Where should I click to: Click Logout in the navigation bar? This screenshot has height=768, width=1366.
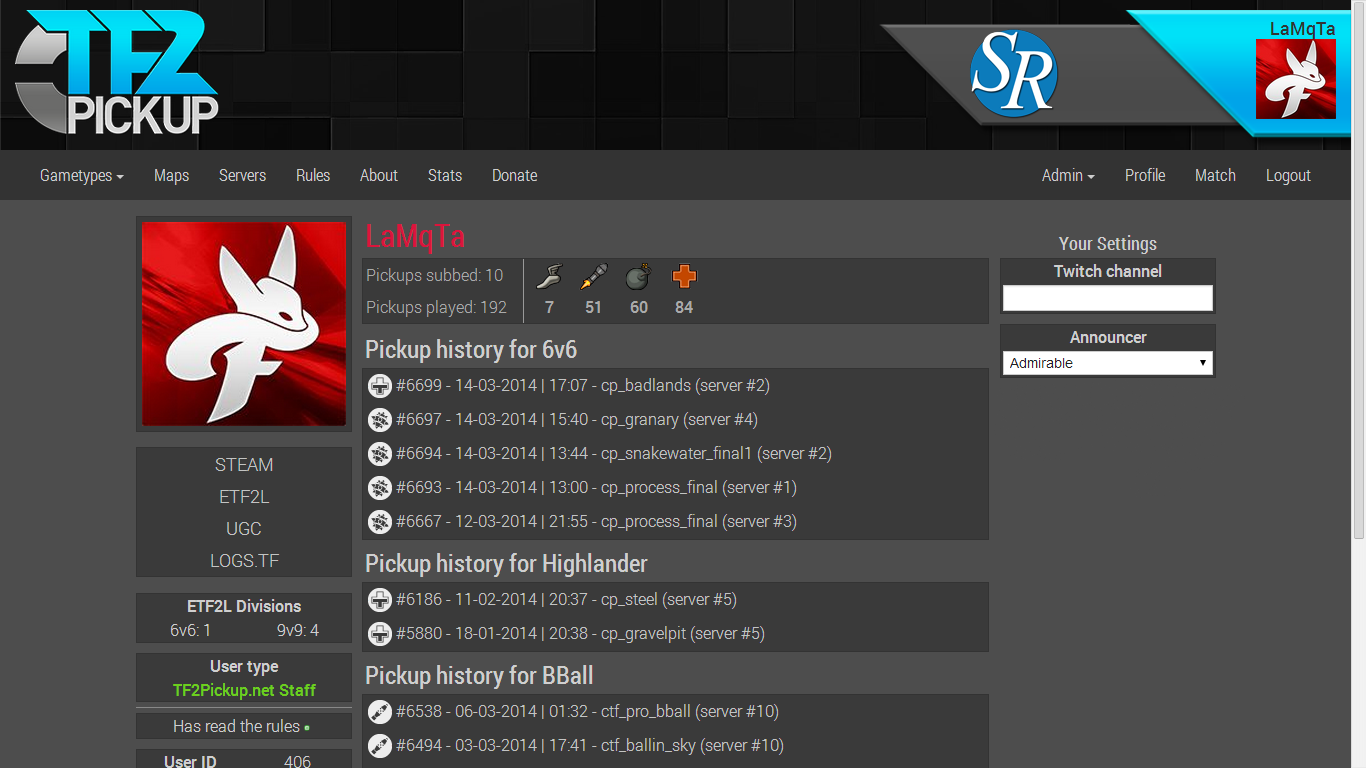point(1288,175)
